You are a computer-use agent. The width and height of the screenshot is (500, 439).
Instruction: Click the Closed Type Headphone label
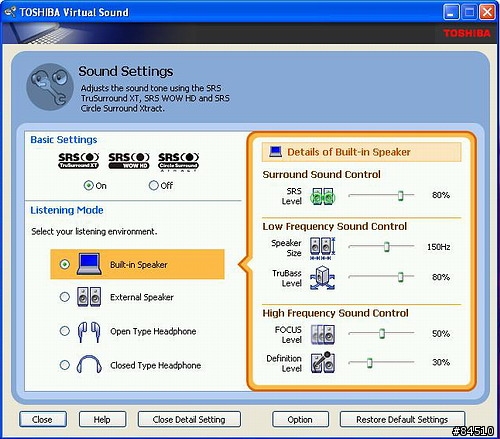155,365
